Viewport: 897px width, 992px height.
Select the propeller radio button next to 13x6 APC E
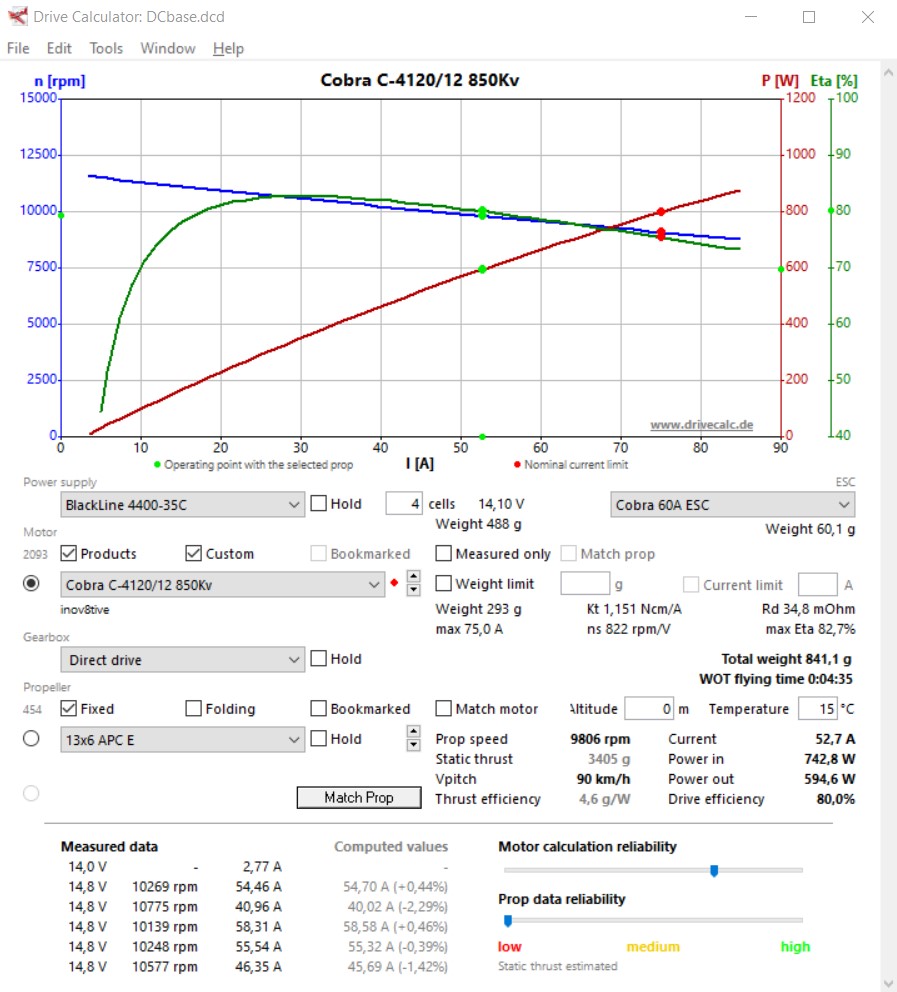click(31, 739)
